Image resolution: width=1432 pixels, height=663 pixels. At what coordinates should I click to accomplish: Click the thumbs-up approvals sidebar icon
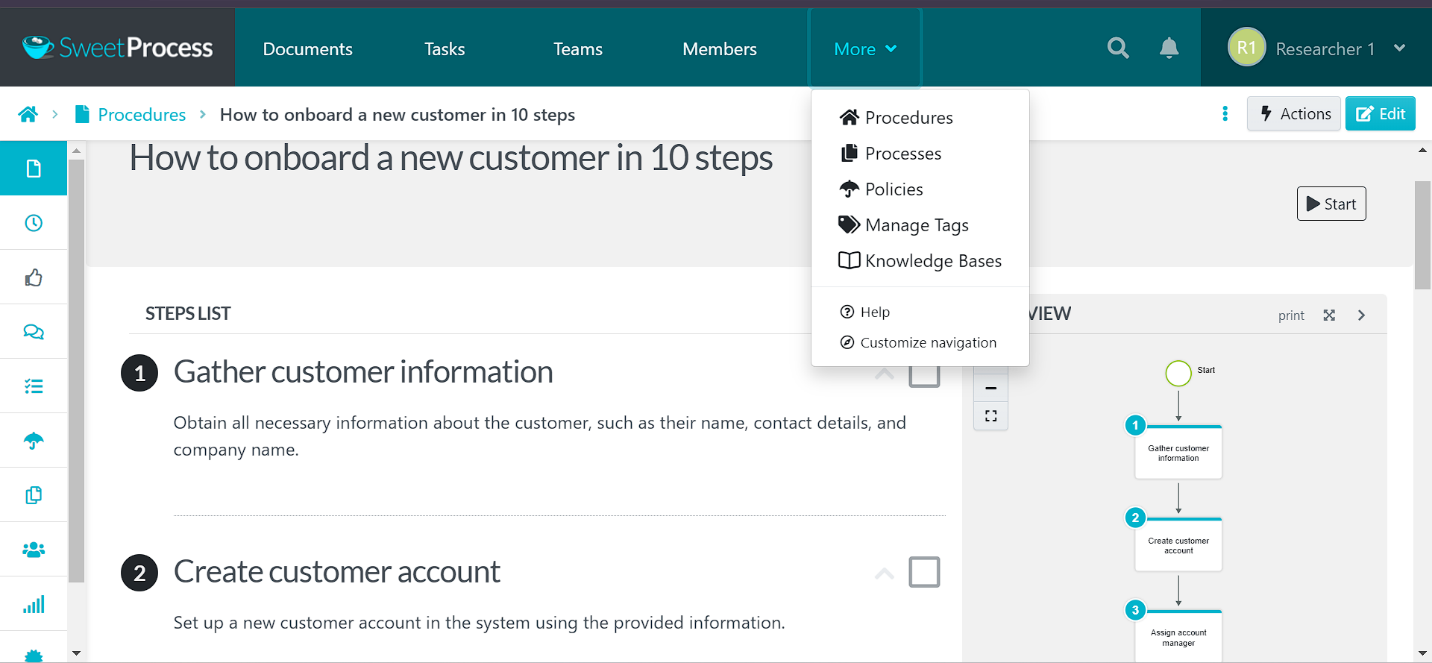tap(34, 277)
